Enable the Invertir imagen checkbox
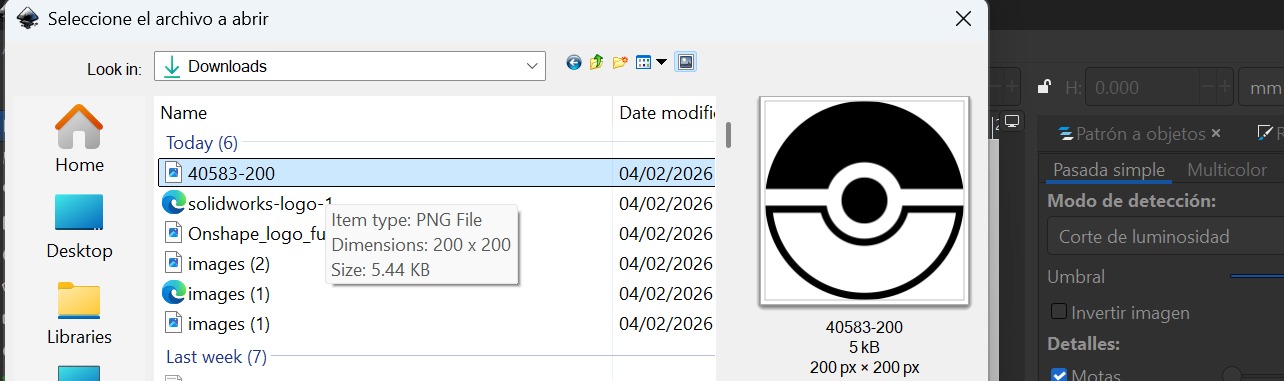The height and width of the screenshot is (381, 1284). (x=1059, y=312)
